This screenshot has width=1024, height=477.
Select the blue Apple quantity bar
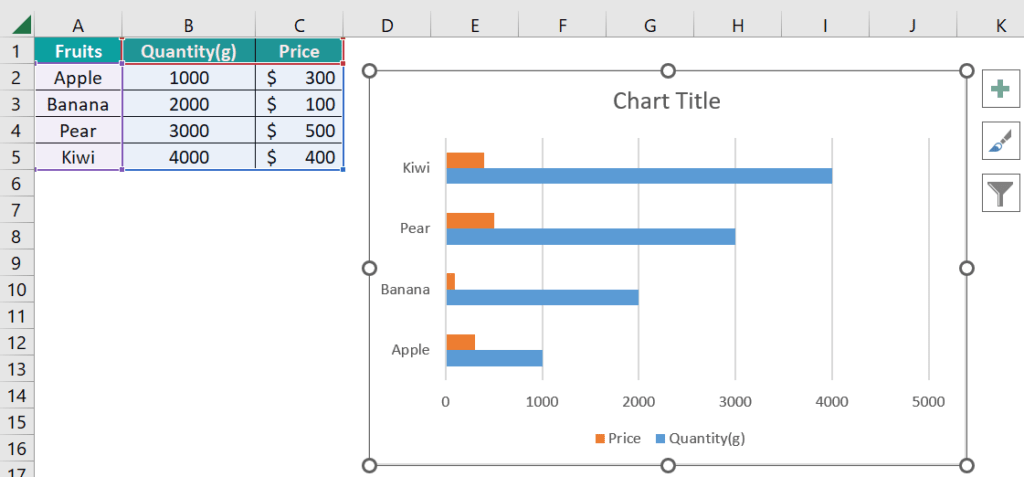pos(494,358)
